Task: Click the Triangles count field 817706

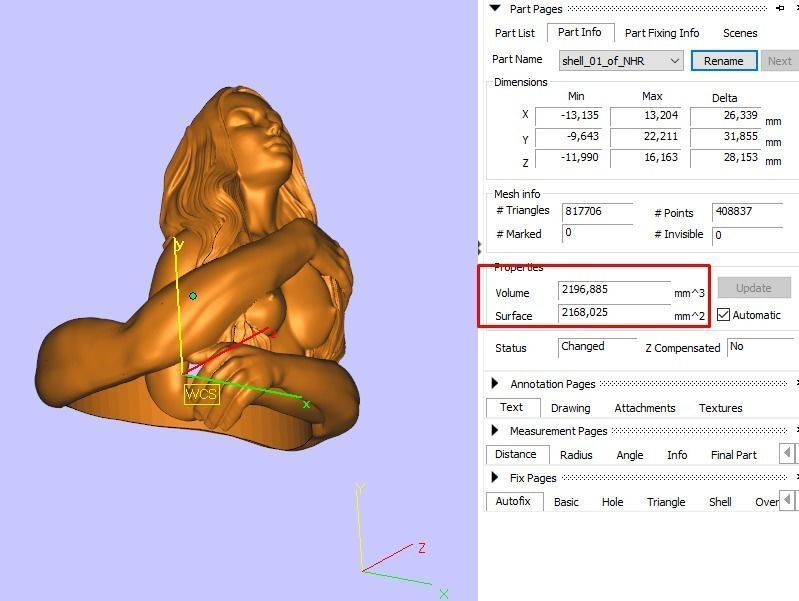Action: pos(597,212)
